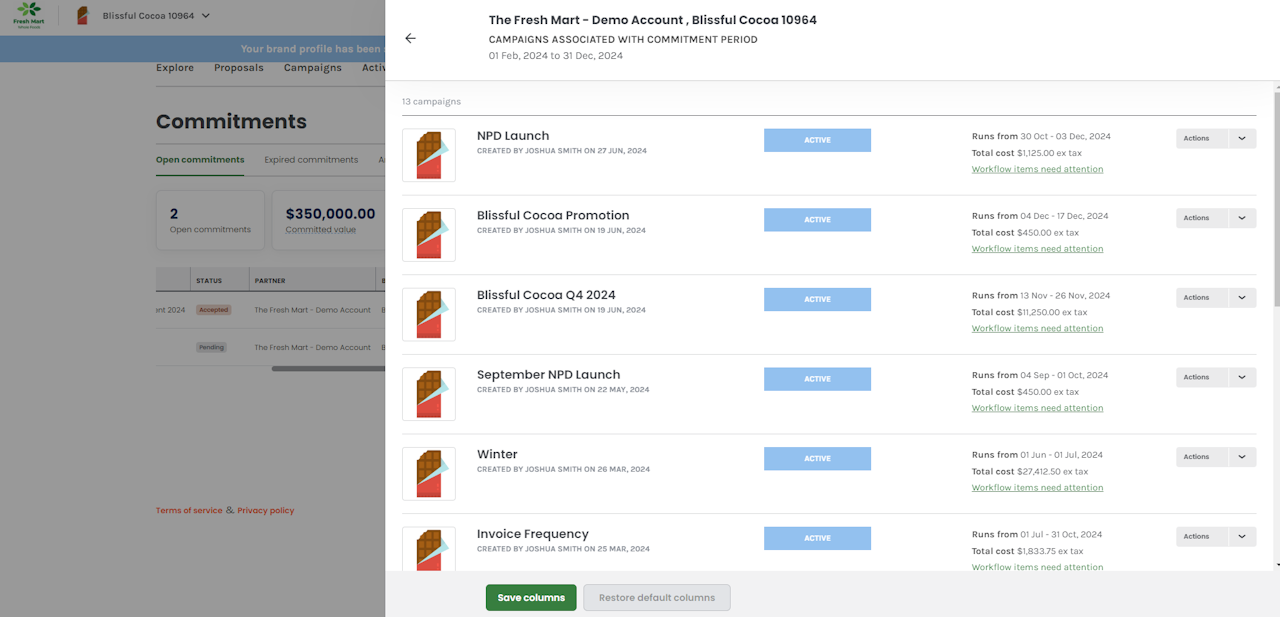The image size is (1280, 617).
Task: Select the Invoice Frequency campaign thumbnail
Action: coord(429,549)
